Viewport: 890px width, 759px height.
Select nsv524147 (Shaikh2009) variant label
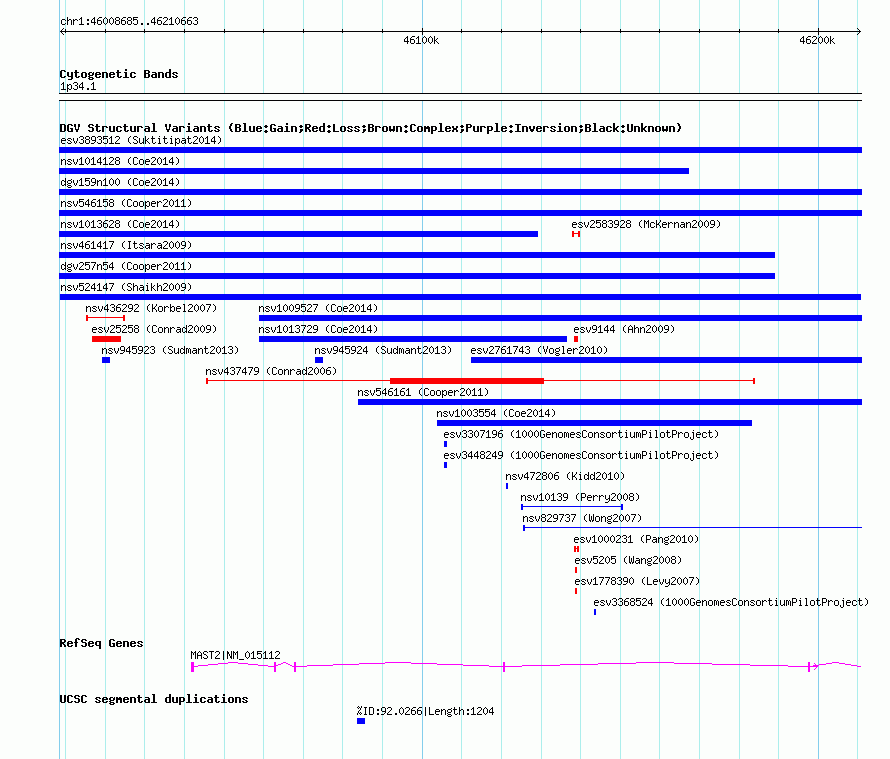126,287
